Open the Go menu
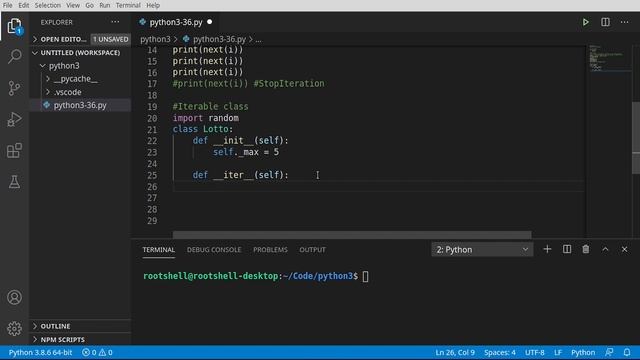This screenshot has width=640, height=360. pyautogui.click(x=89, y=5)
